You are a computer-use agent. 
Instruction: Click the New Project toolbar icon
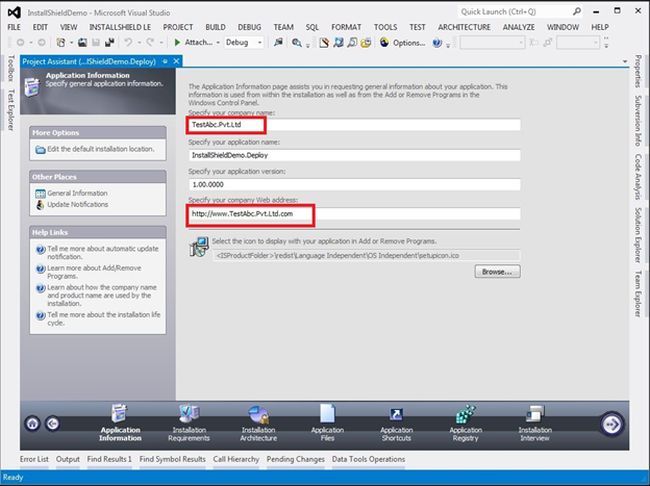[x=61, y=42]
